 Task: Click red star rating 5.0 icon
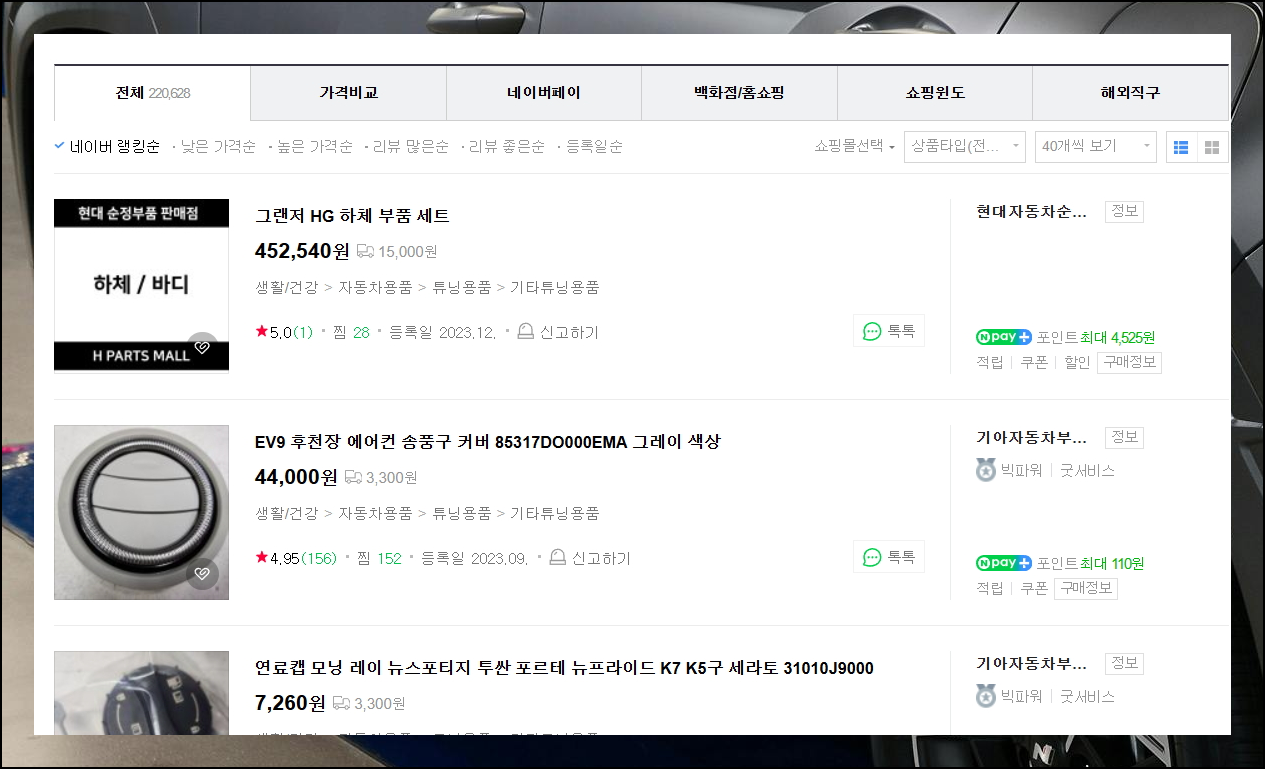(x=261, y=331)
